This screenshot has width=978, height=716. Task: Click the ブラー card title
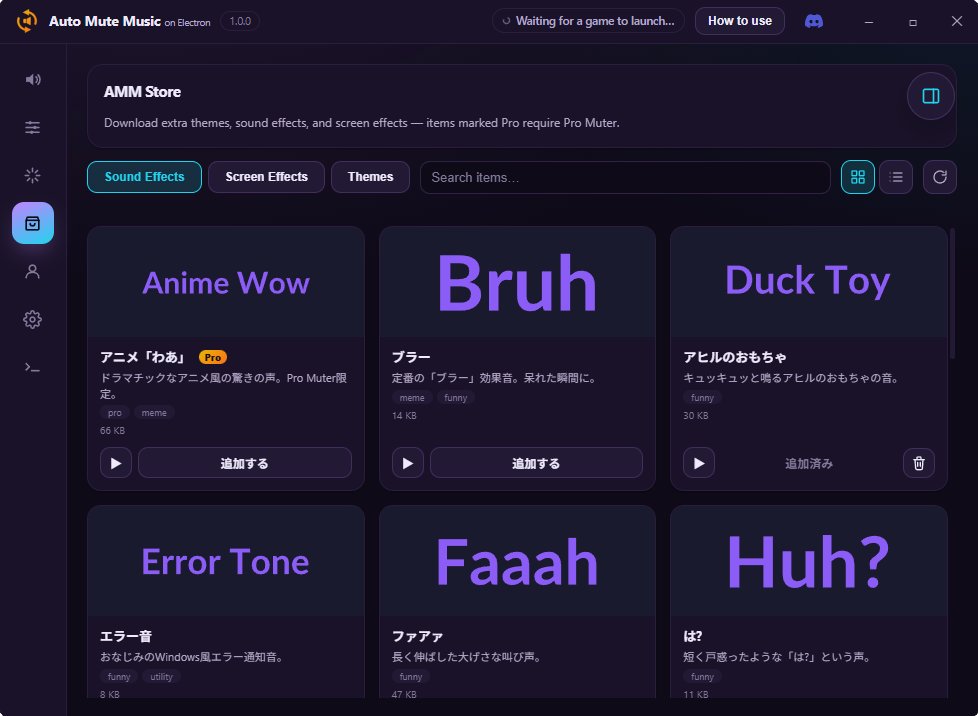tap(411, 357)
